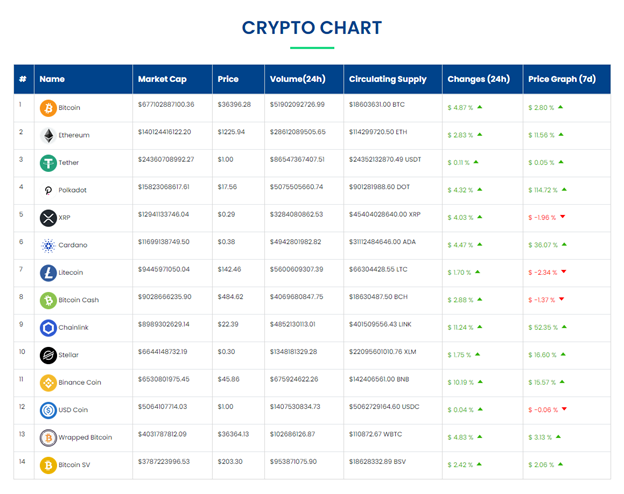The image size is (624, 494).
Task: Click the Volume(24h) column header
Action: tap(304, 79)
